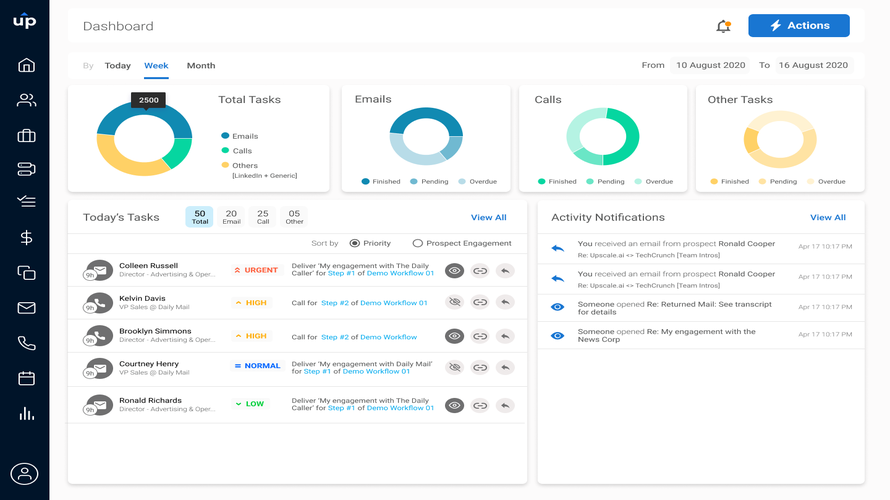Open the Prospects people icon in sidebar
Viewport: 890px width, 500px height.
pos(26,100)
